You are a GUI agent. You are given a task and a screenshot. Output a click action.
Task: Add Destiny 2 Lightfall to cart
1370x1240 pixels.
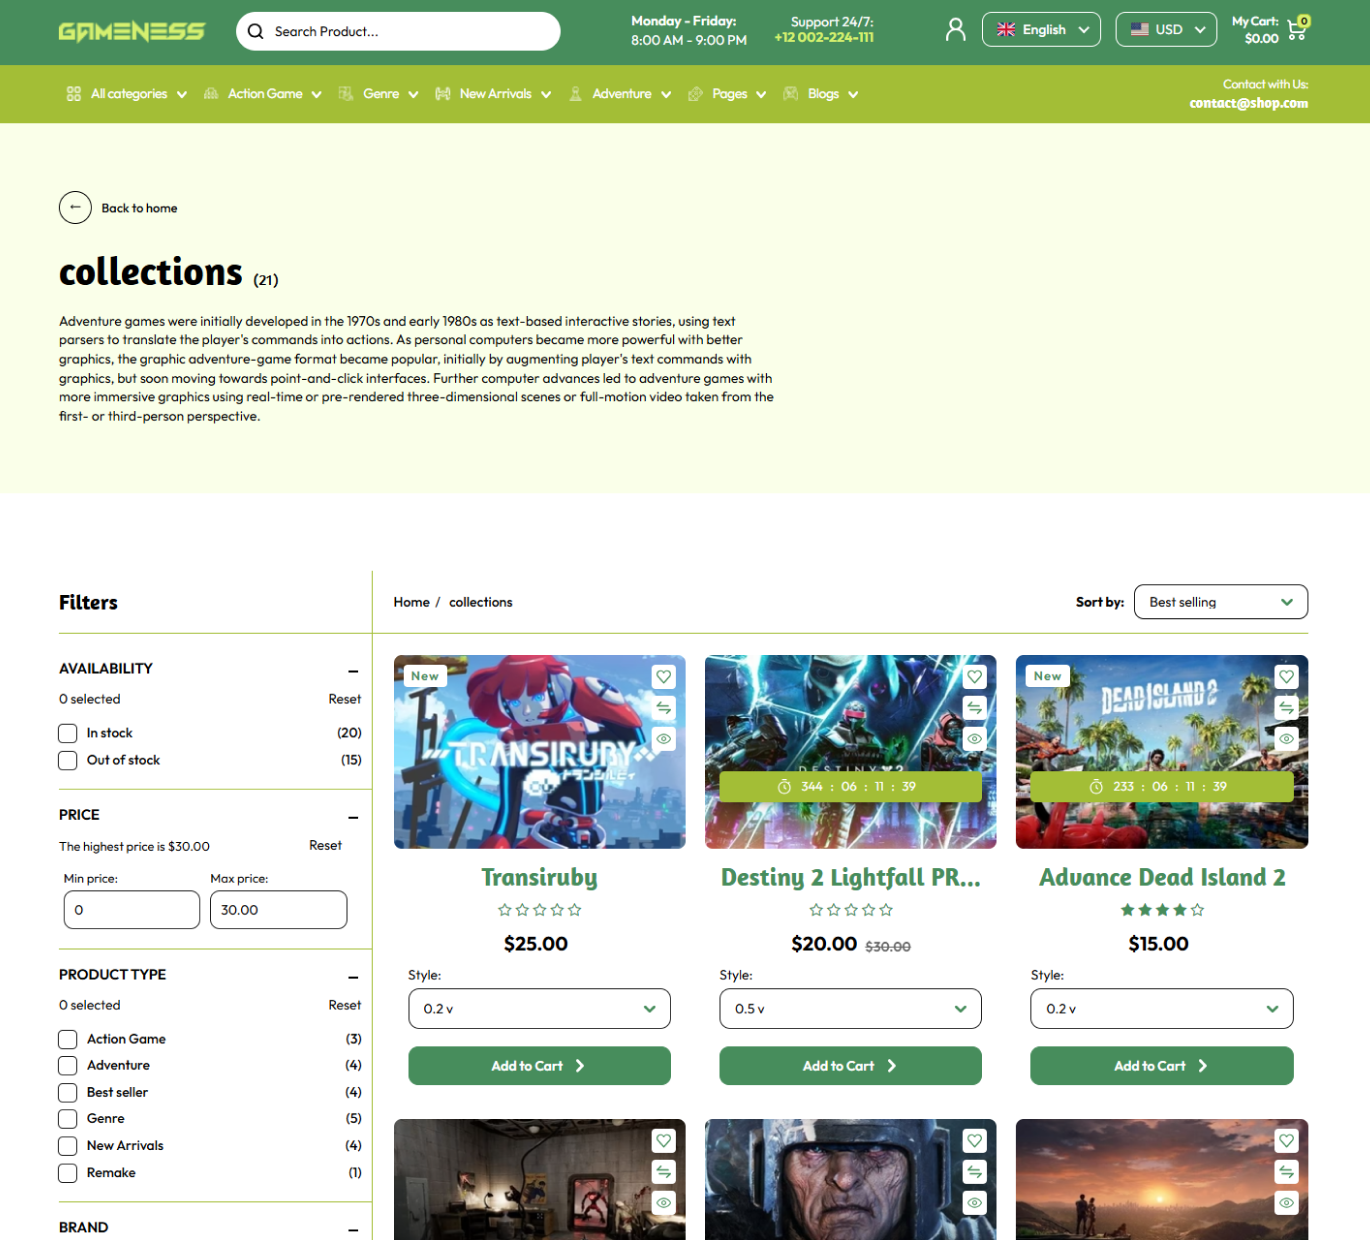click(x=851, y=1066)
